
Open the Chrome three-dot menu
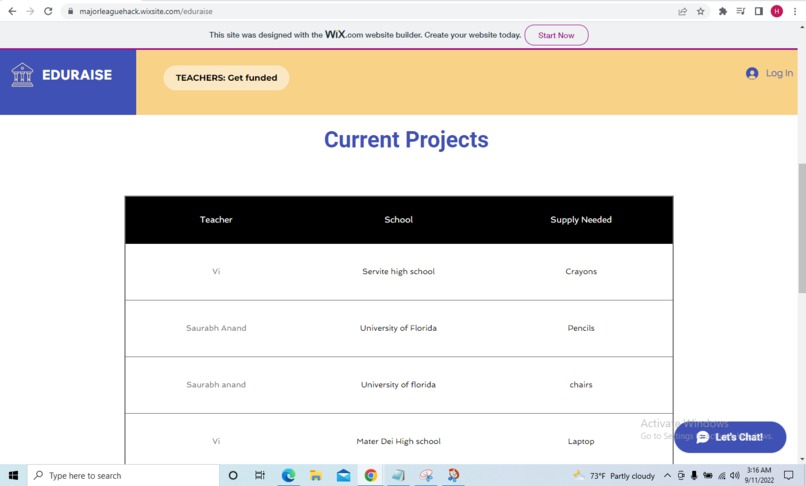coord(795,11)
